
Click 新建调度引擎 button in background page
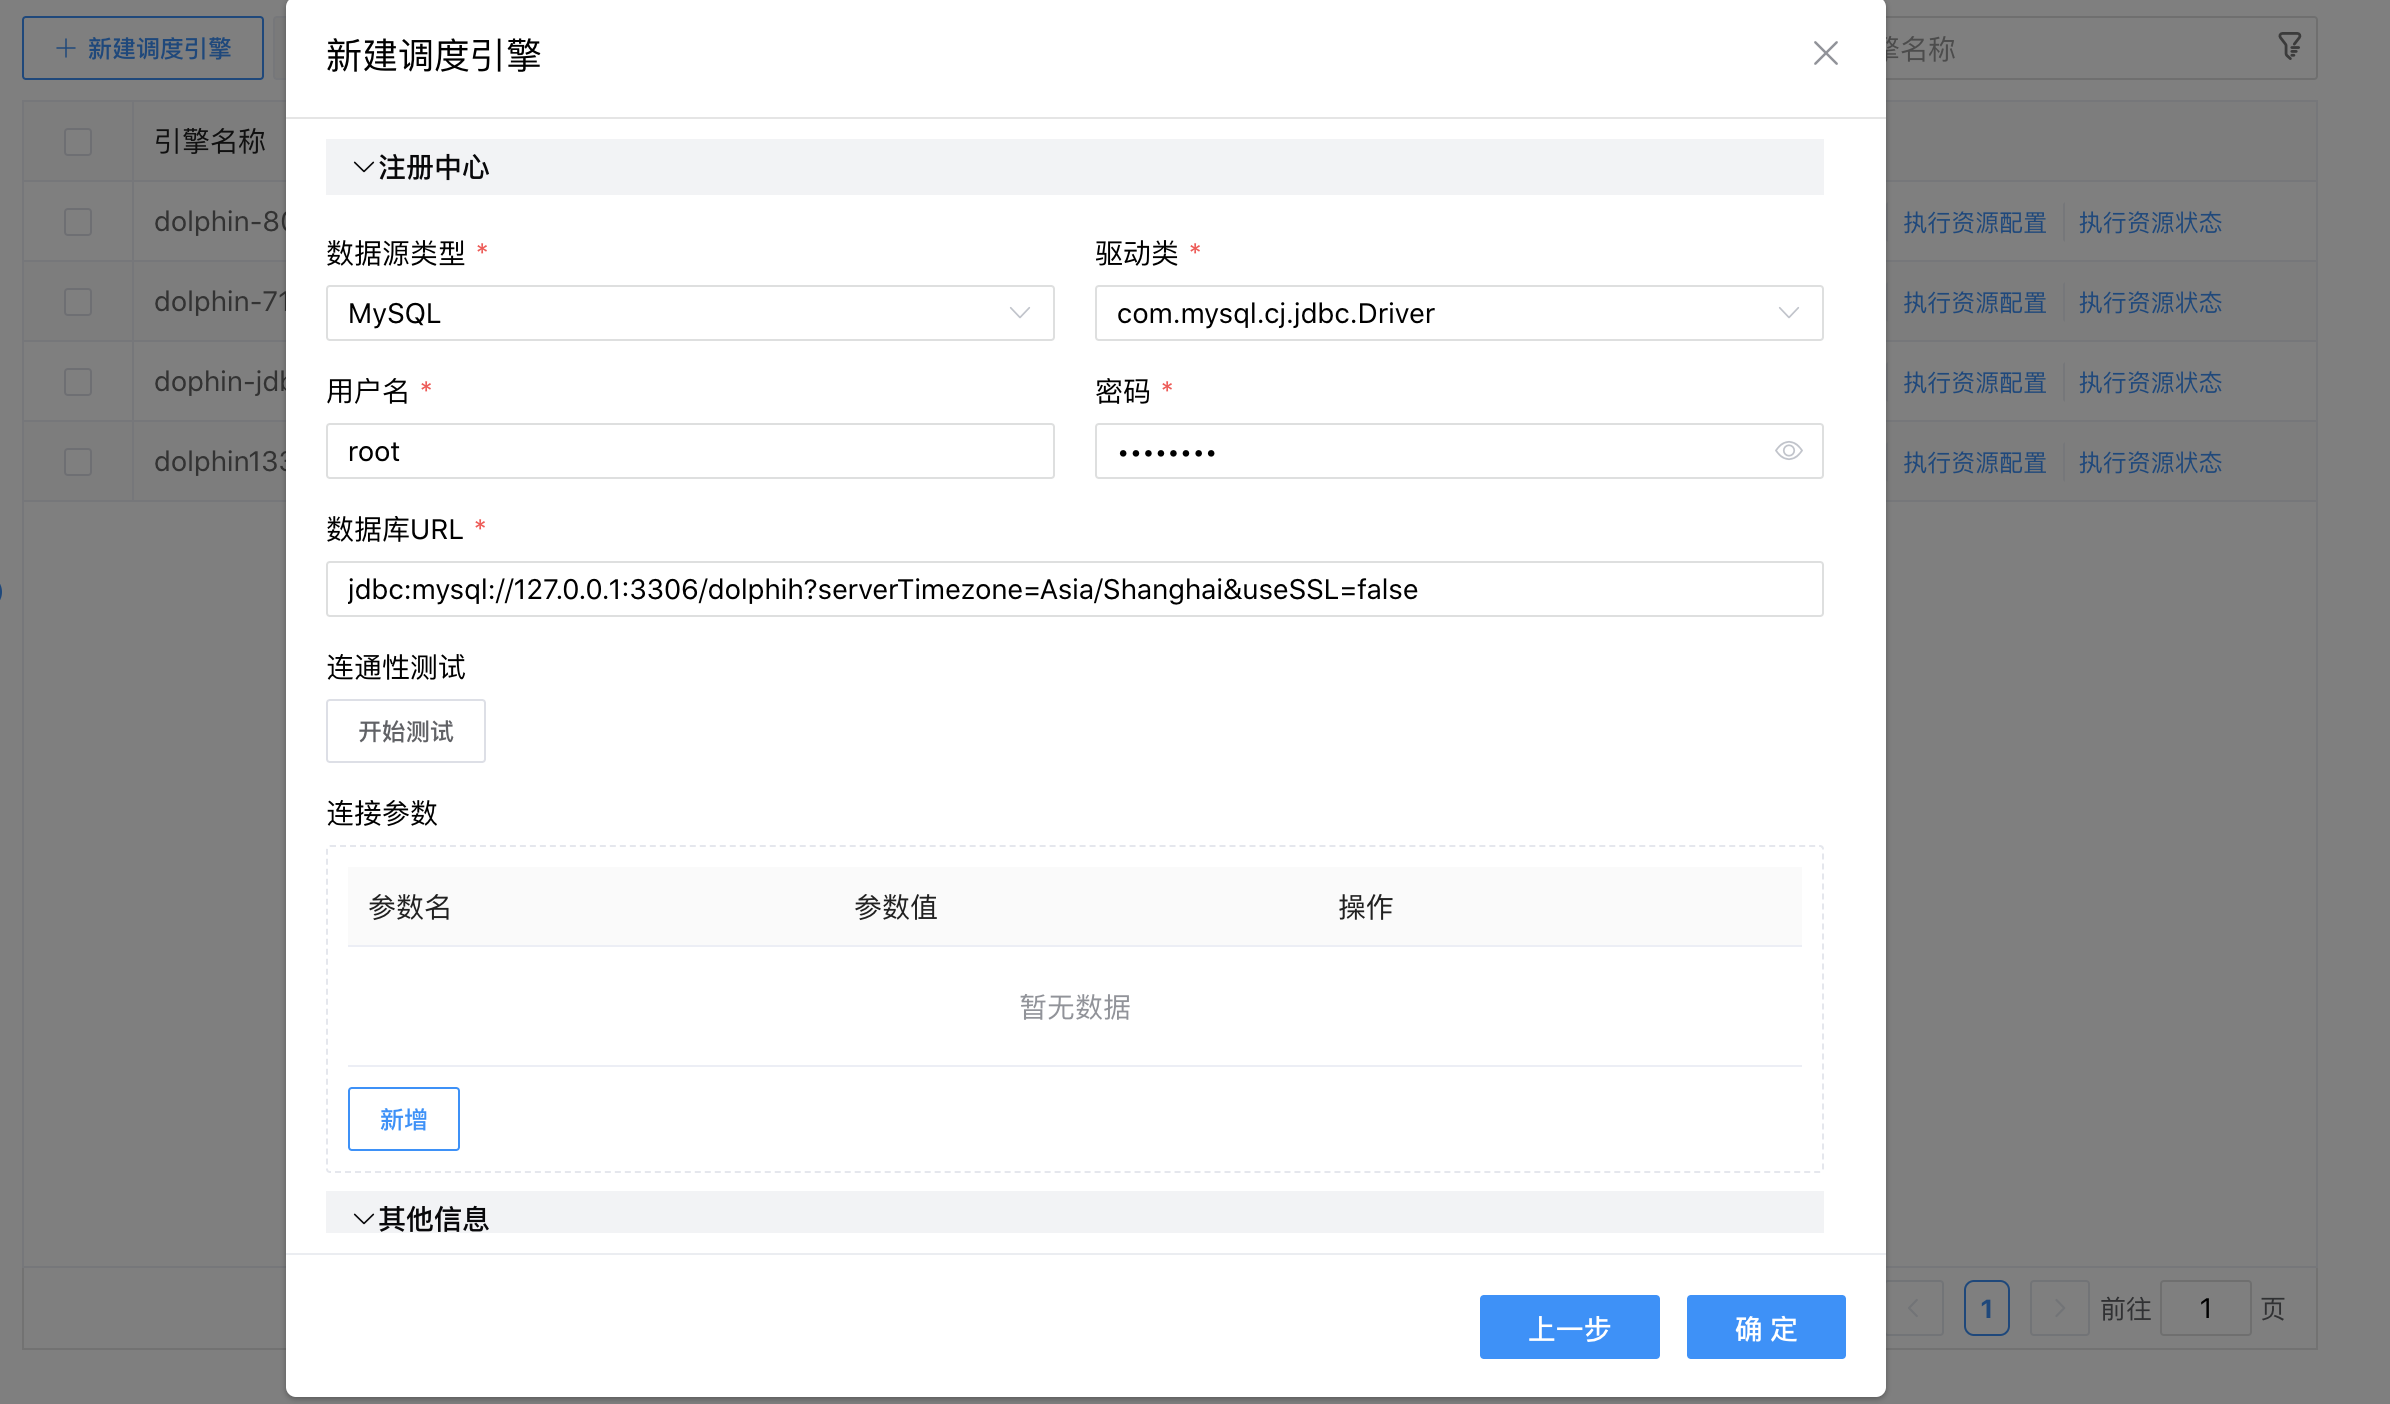(x=143, y=48)
